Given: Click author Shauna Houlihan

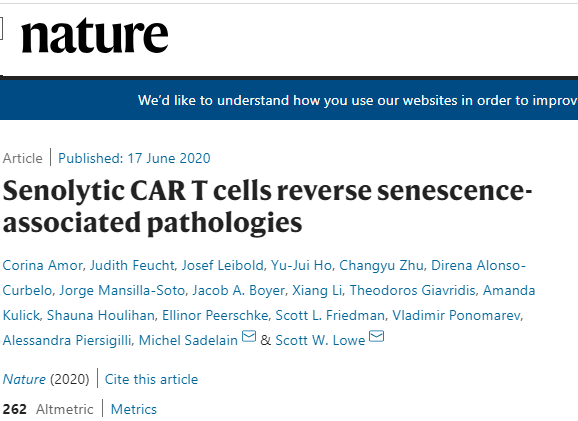Looking at the screenshot, I should pyautogui.click(x=101, y=316).
